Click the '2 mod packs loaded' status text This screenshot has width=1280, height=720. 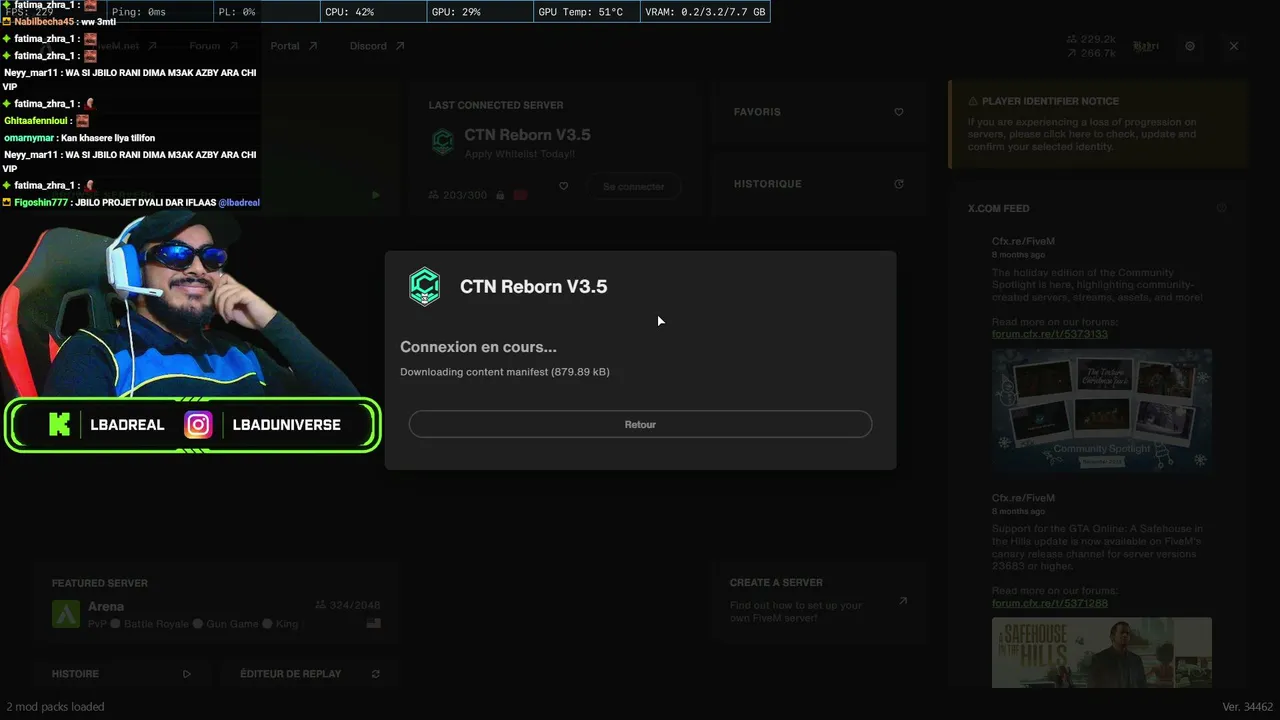55,707
